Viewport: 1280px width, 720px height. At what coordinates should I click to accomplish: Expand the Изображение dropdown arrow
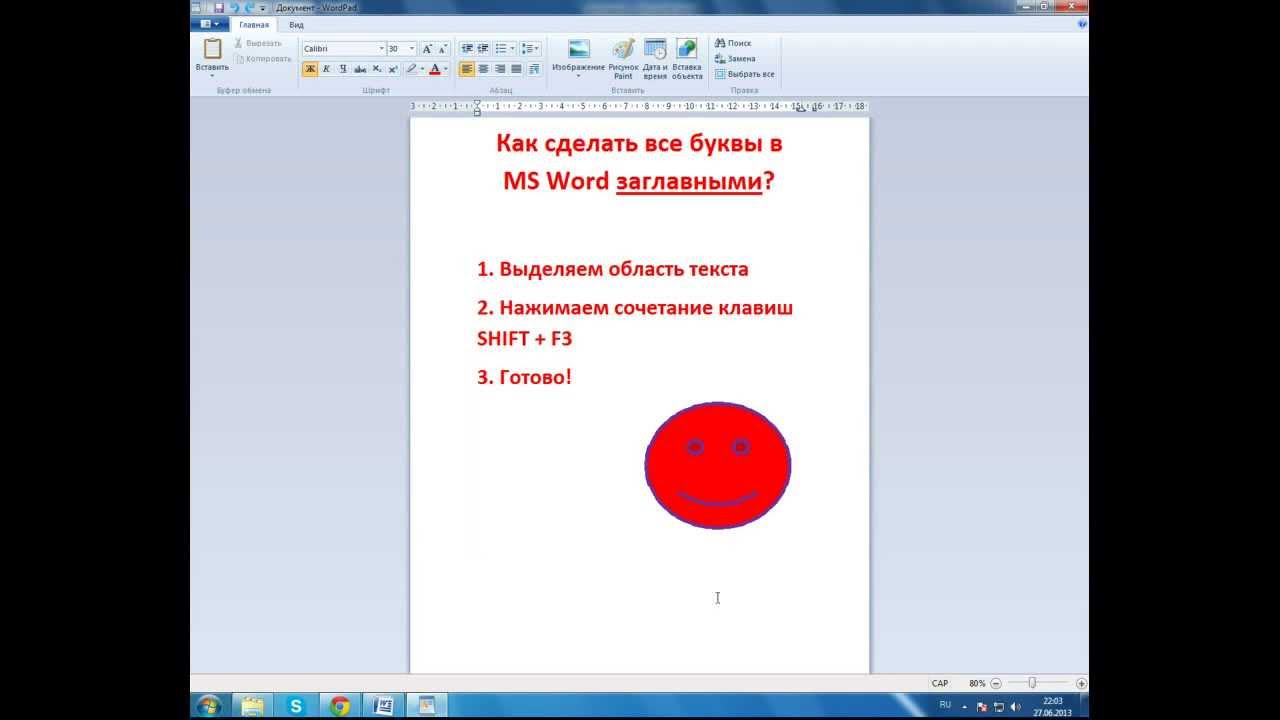point(578,76)
